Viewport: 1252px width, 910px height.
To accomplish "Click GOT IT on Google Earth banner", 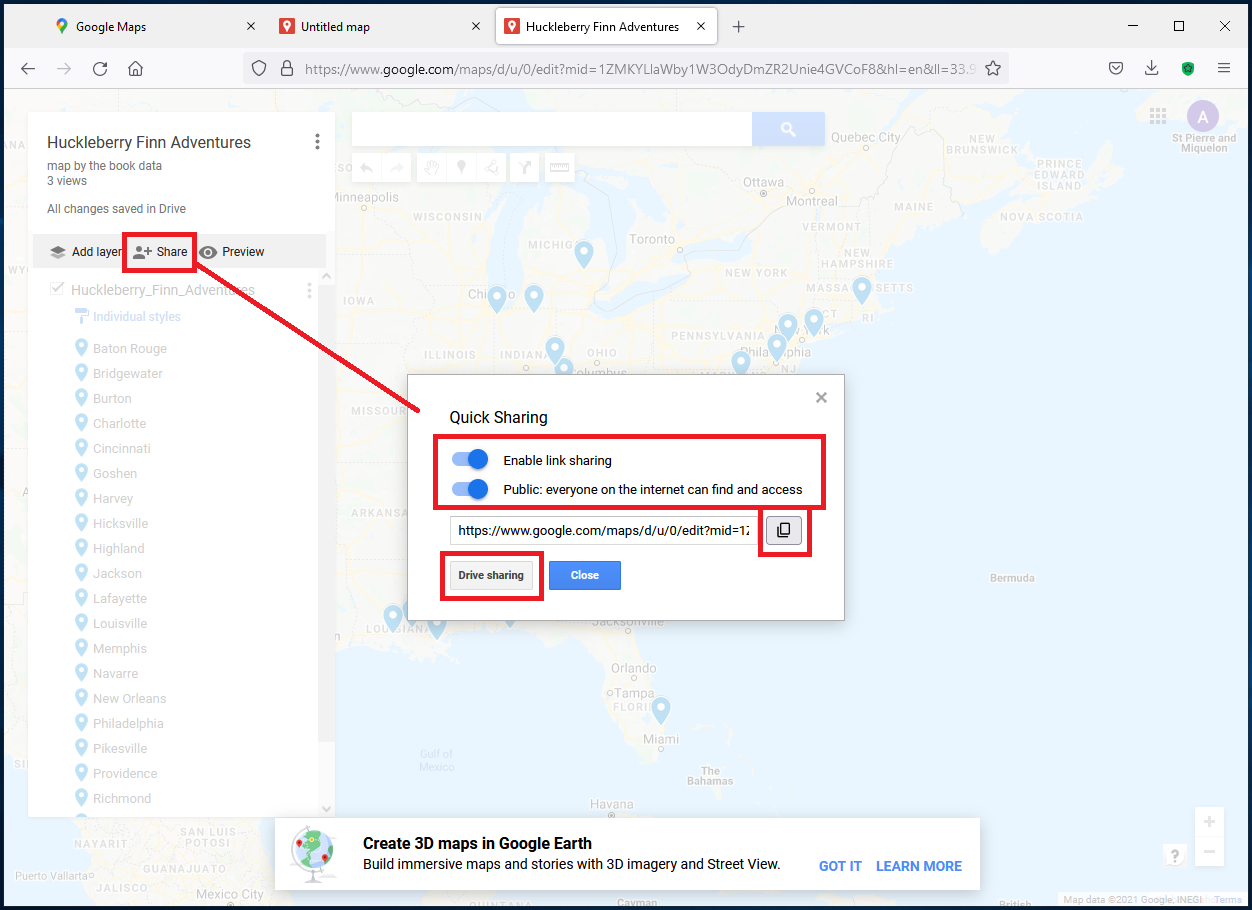I will (x=840, y=866).
